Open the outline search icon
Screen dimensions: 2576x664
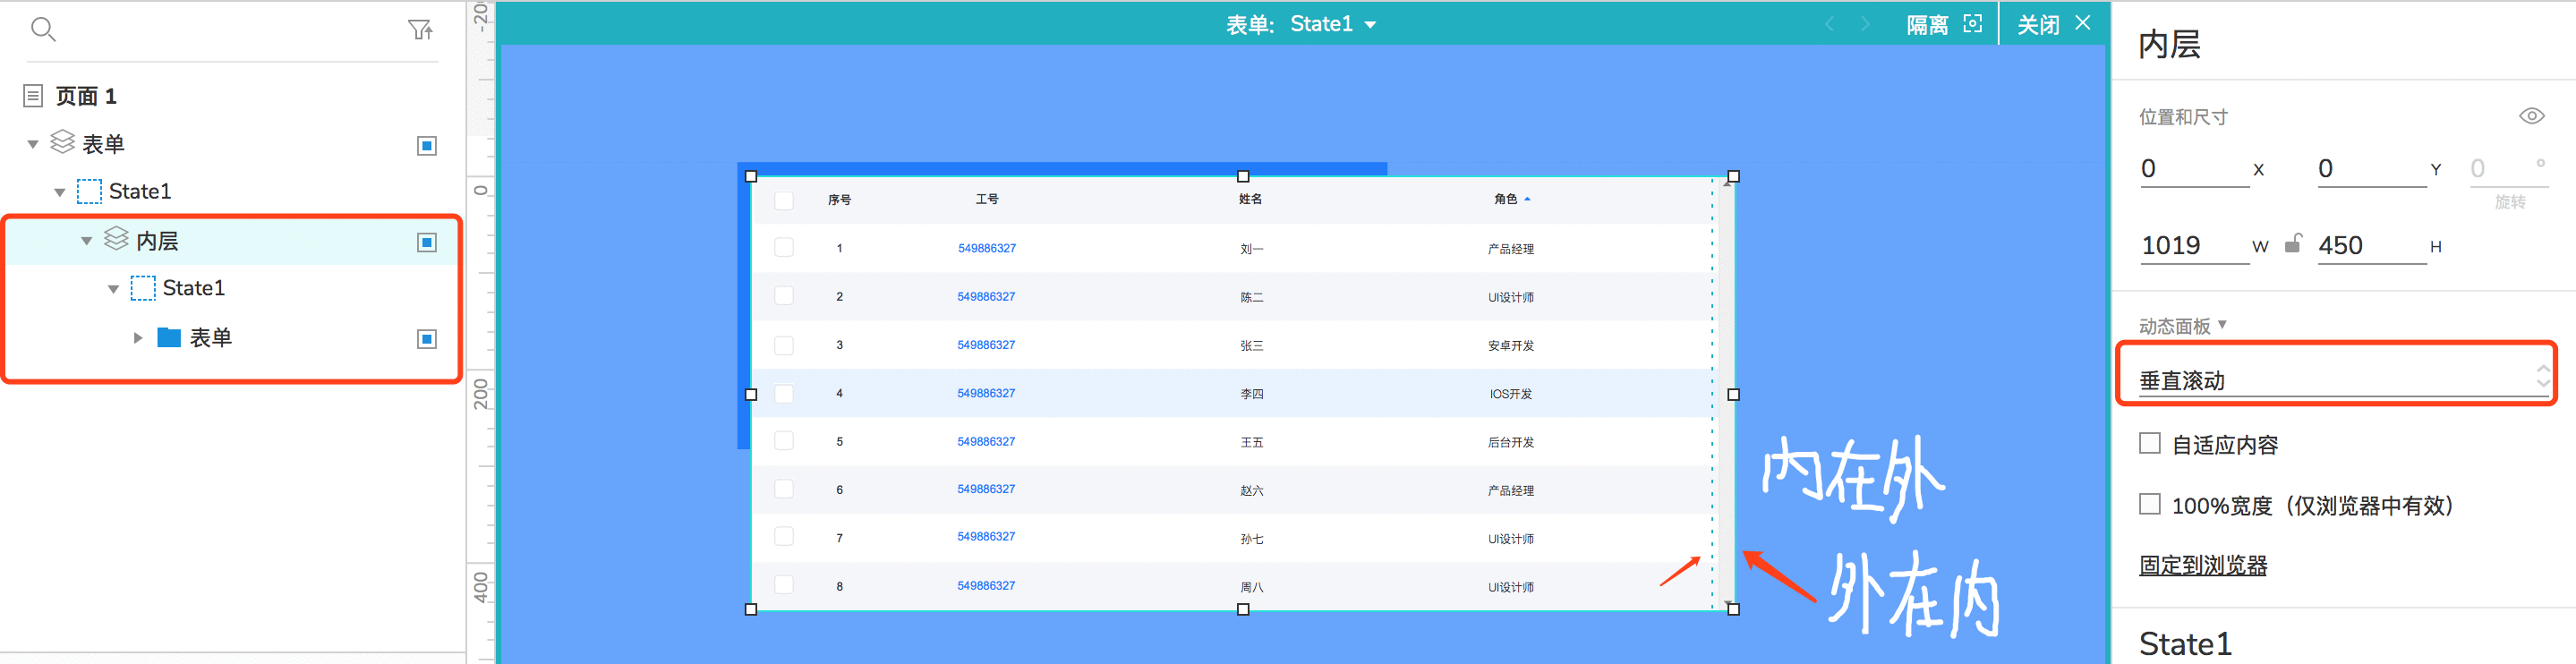point(42,29)
